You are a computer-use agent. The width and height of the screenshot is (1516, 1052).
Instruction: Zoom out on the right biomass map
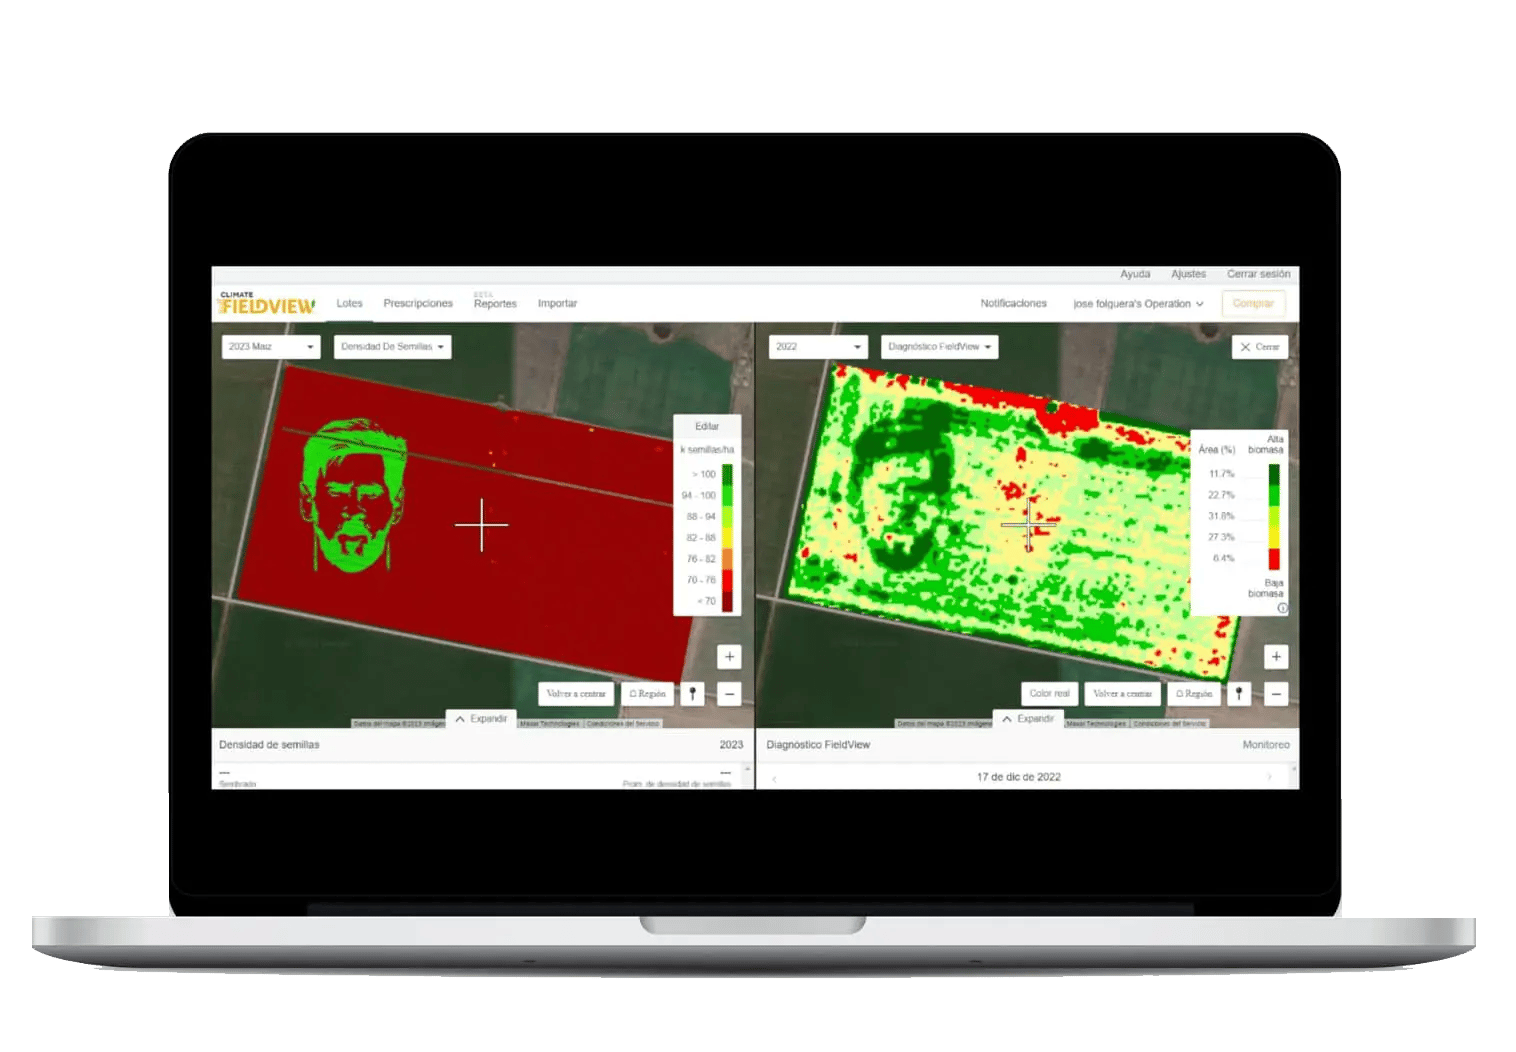click(x=1276, y=694)
